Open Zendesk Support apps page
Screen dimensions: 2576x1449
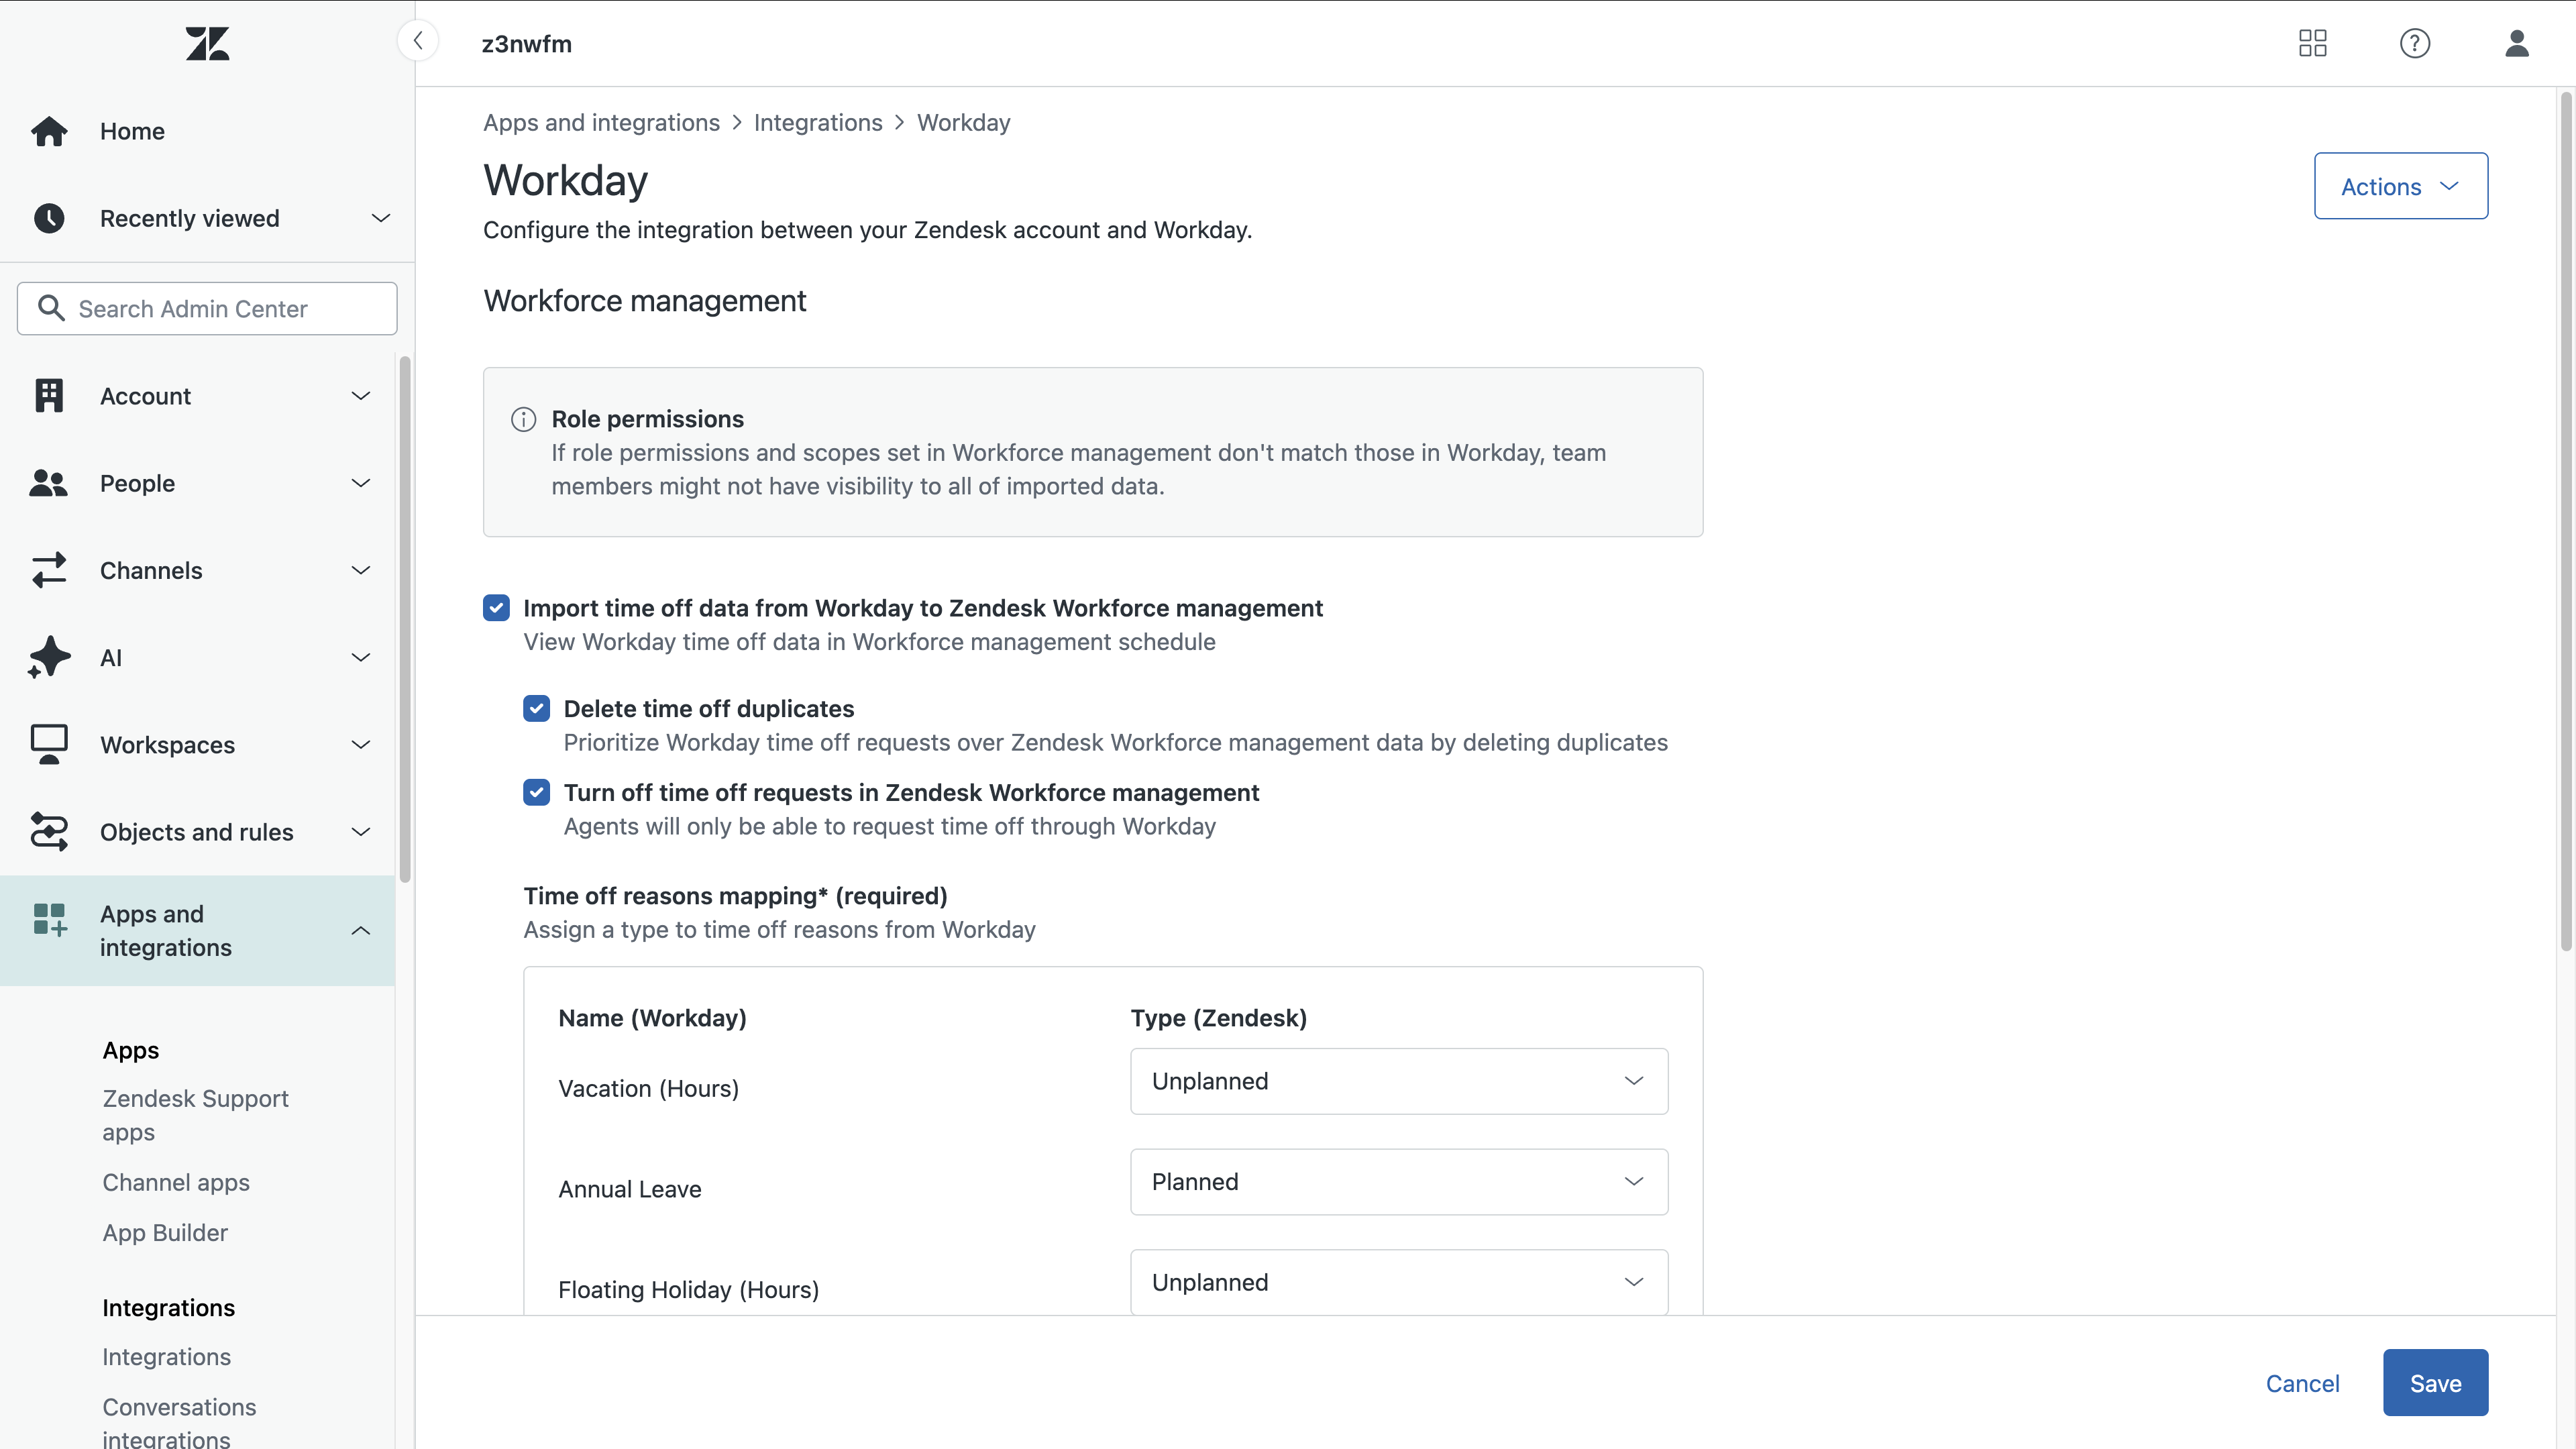[195, 1115]
